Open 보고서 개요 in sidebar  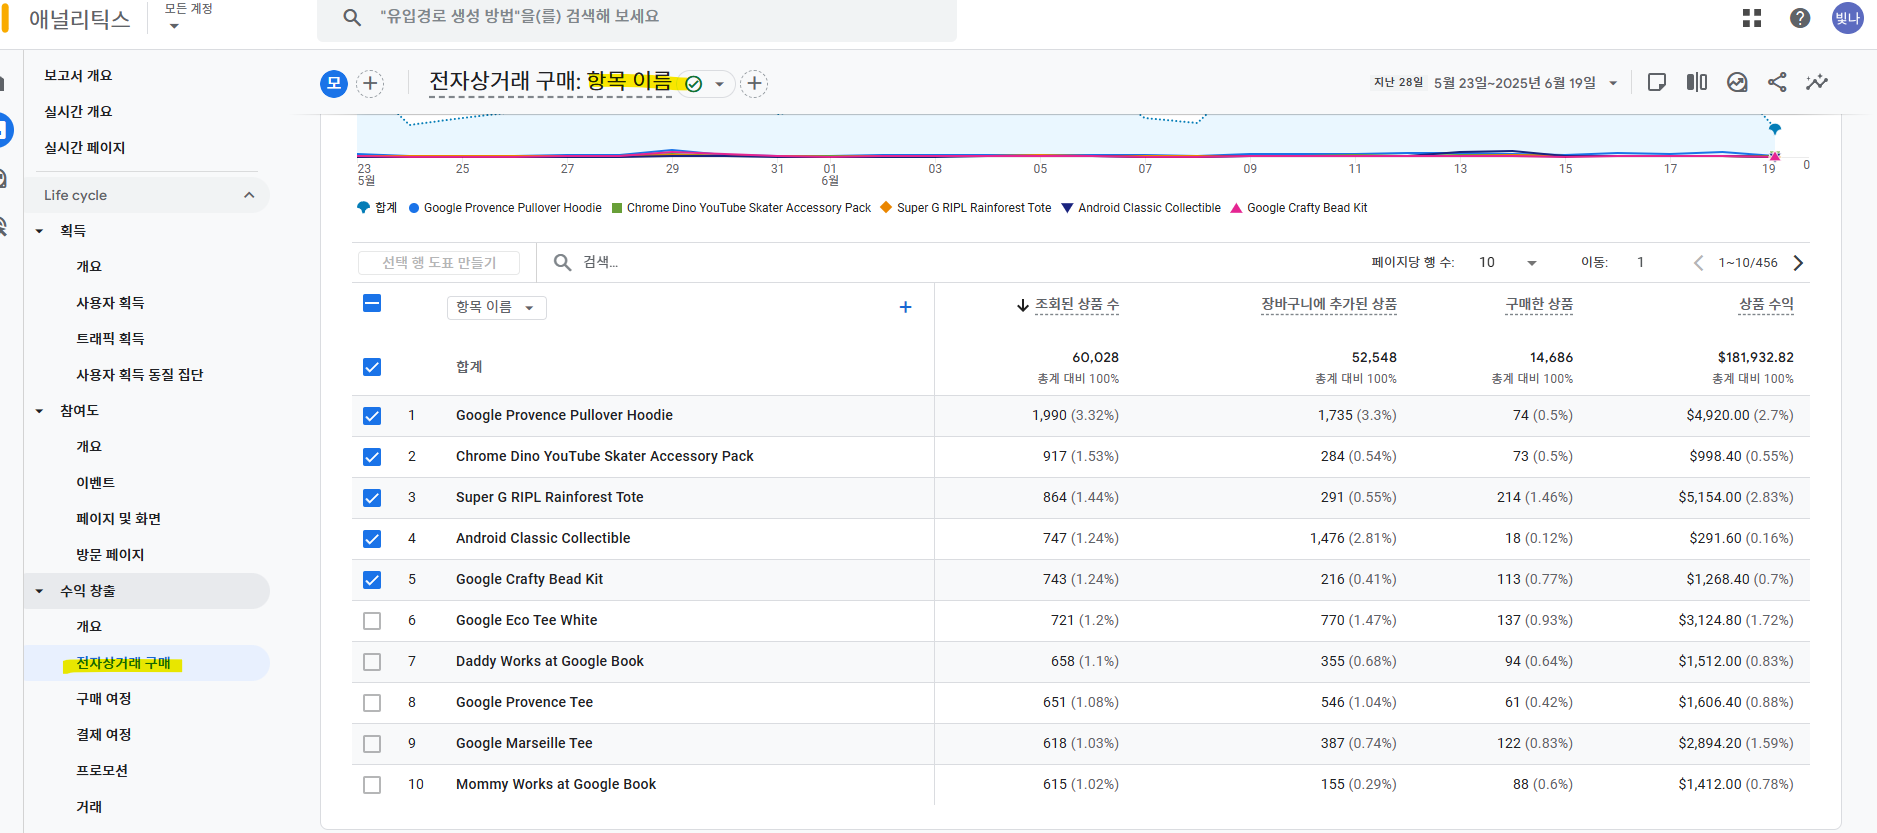pyautogui.click(x=78, y=75)
